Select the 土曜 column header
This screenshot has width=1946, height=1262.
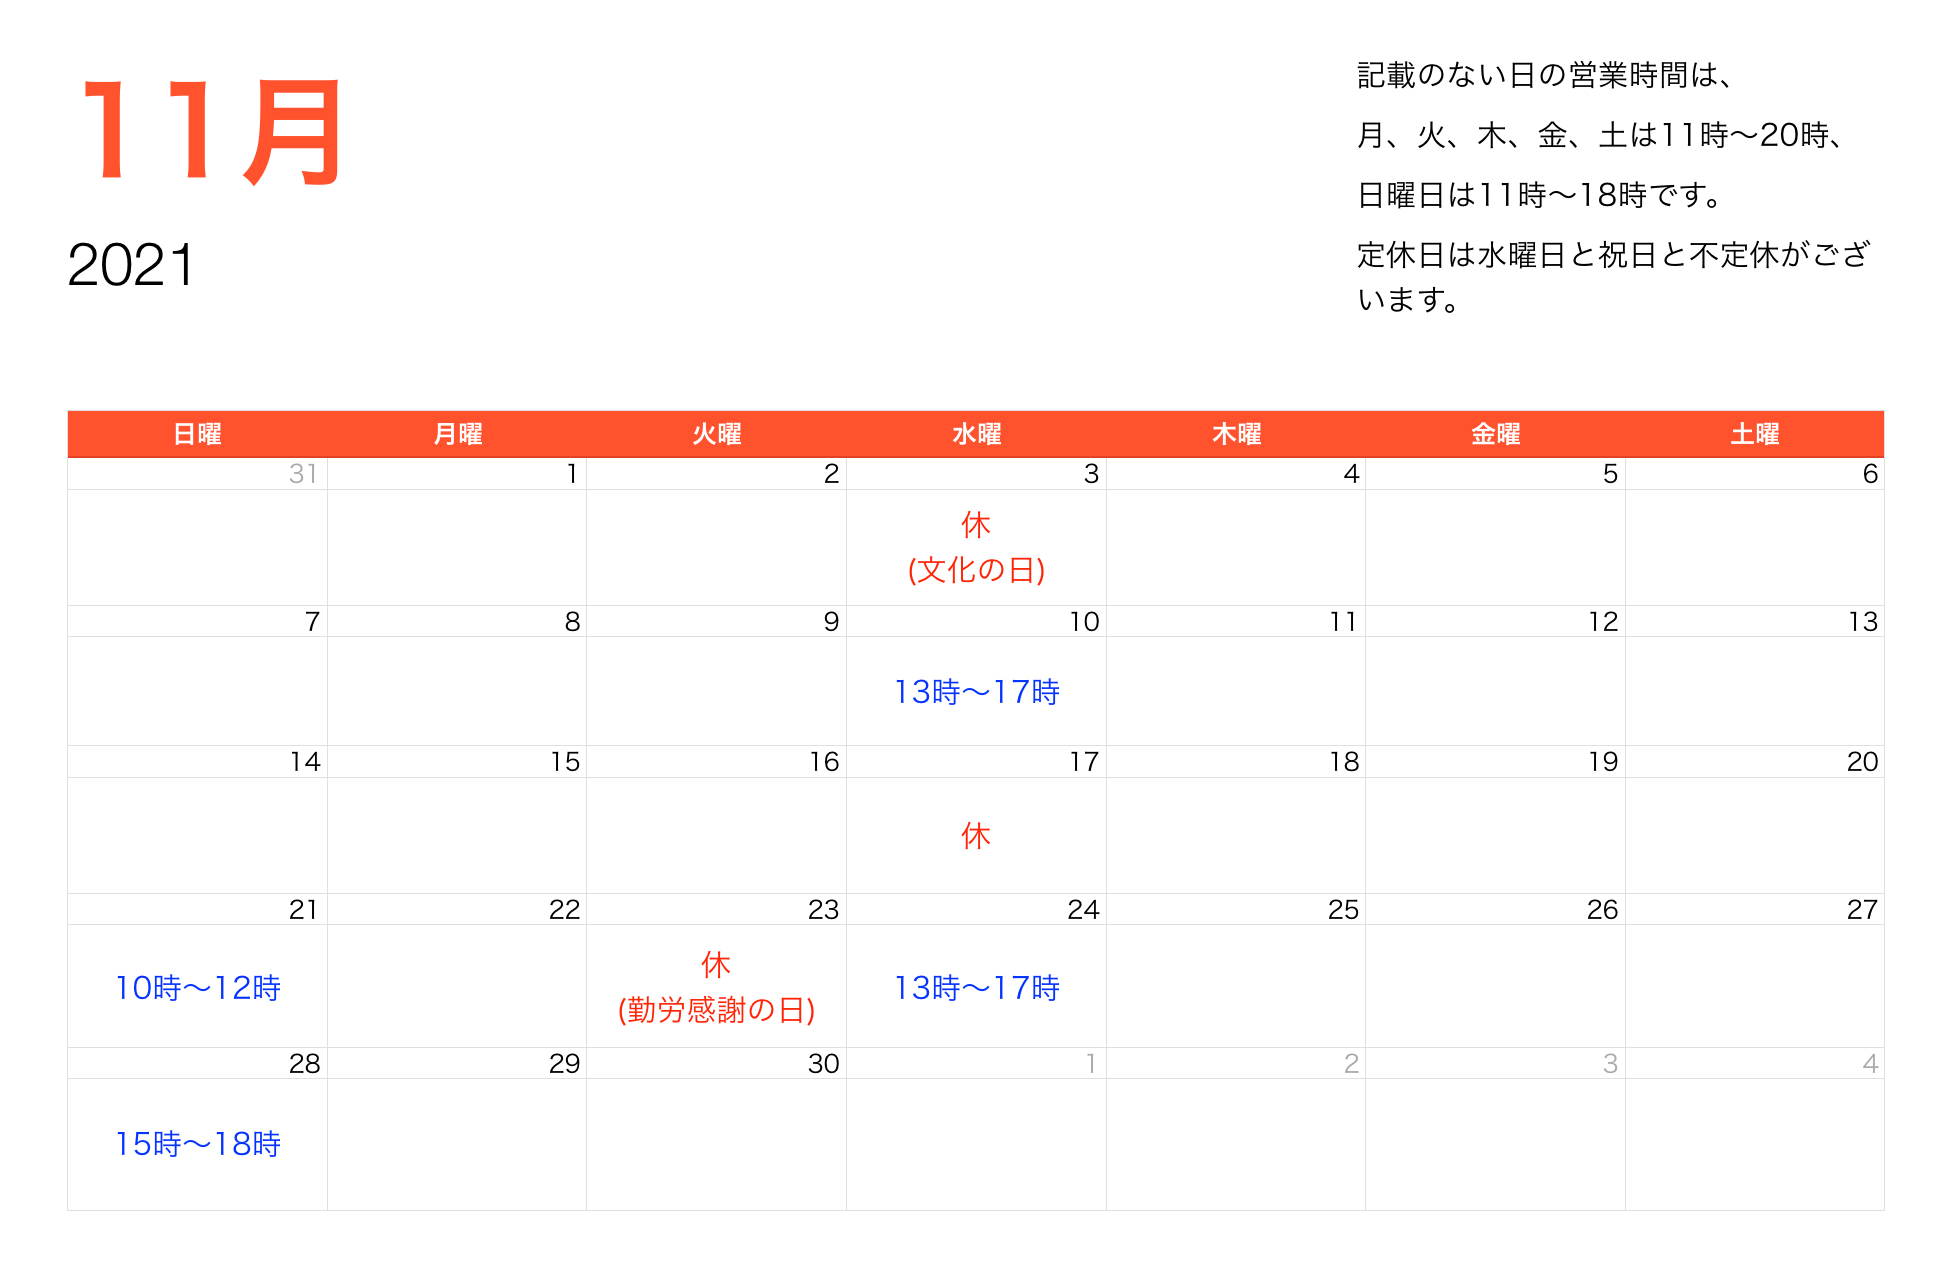click(1755, 434)
